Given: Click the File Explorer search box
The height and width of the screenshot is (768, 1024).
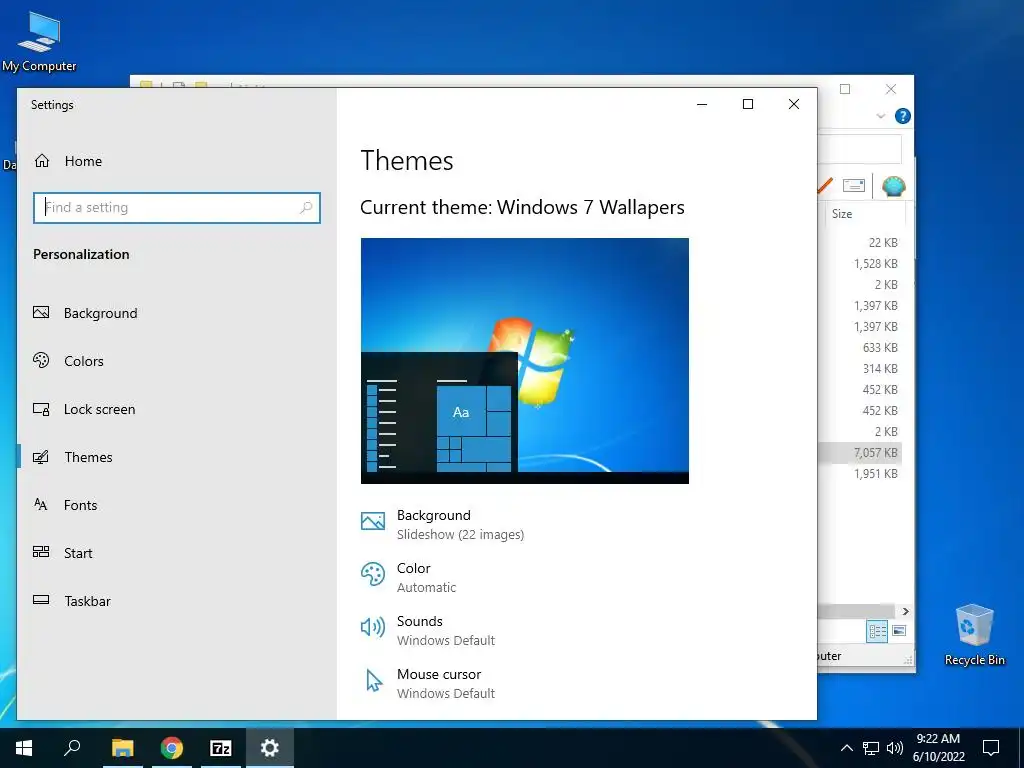Looking at the screenshot, I should (x=859, y=149).
